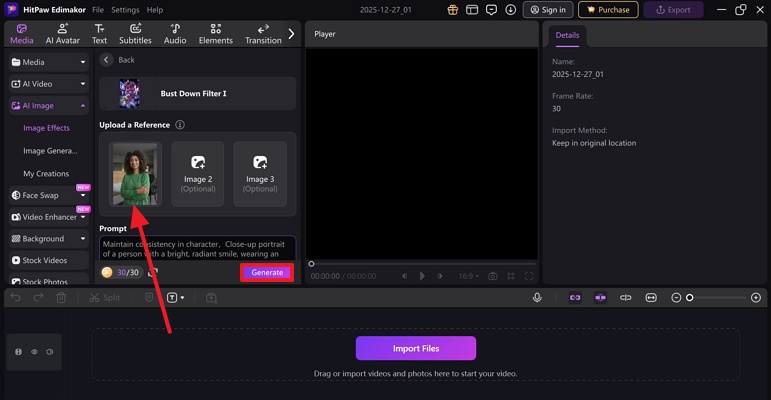Add optional Image 3 reference
Screen dimensions: 771x400
[260, 174]
